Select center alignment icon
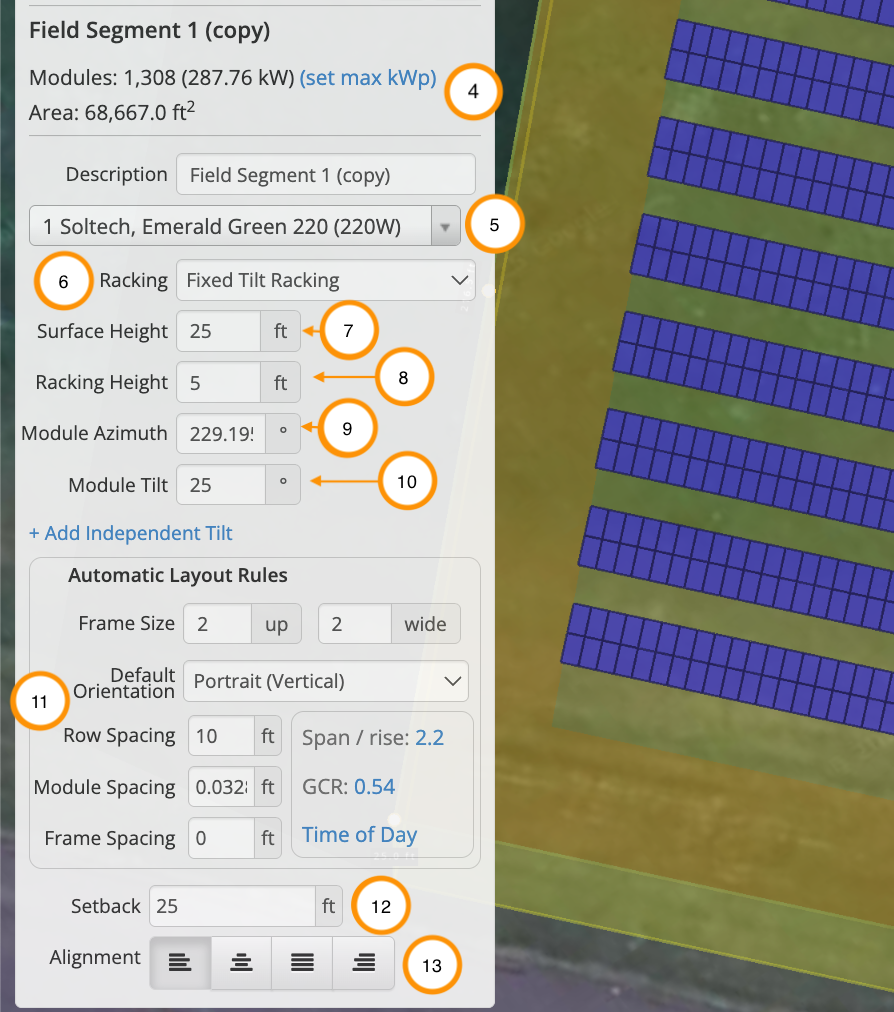Screen dimensions: 894x1012 coord(241,962)
